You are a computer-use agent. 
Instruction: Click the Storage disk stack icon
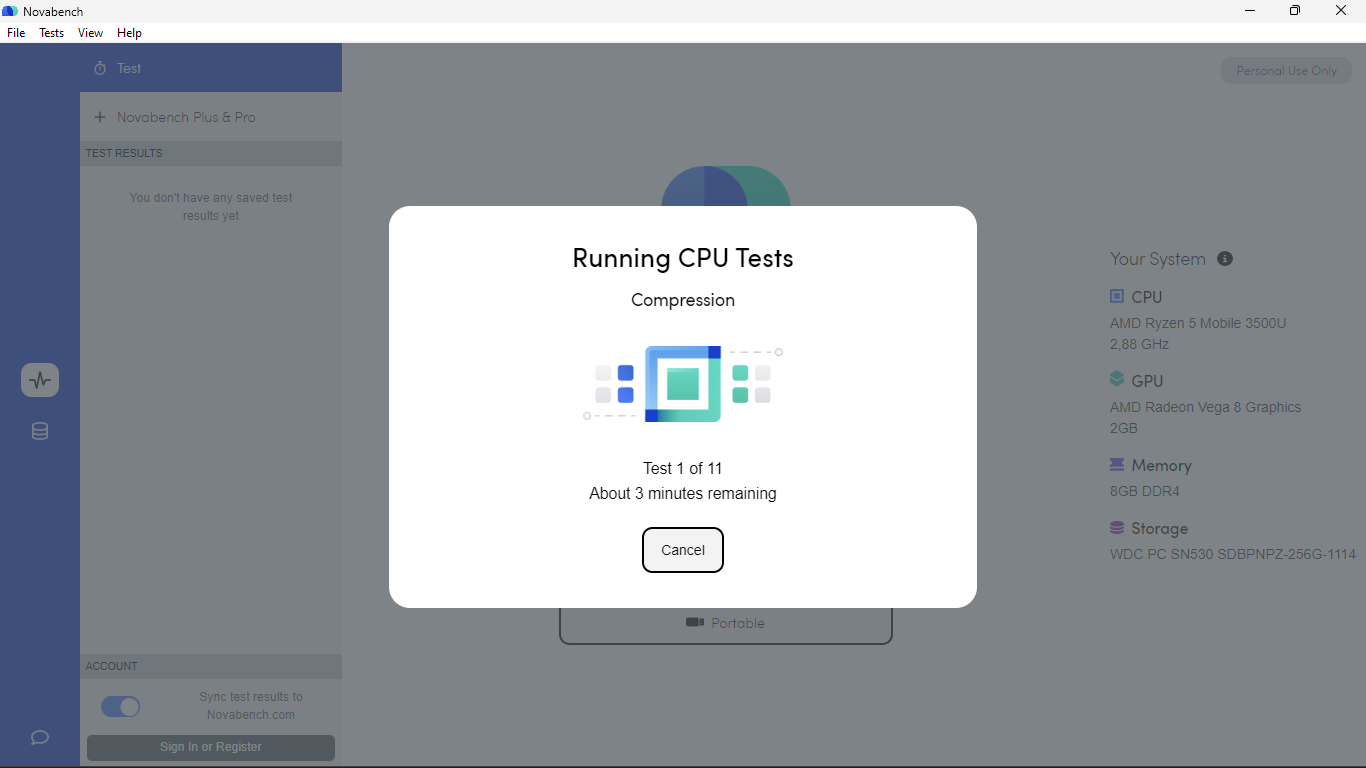[1117, 528]
